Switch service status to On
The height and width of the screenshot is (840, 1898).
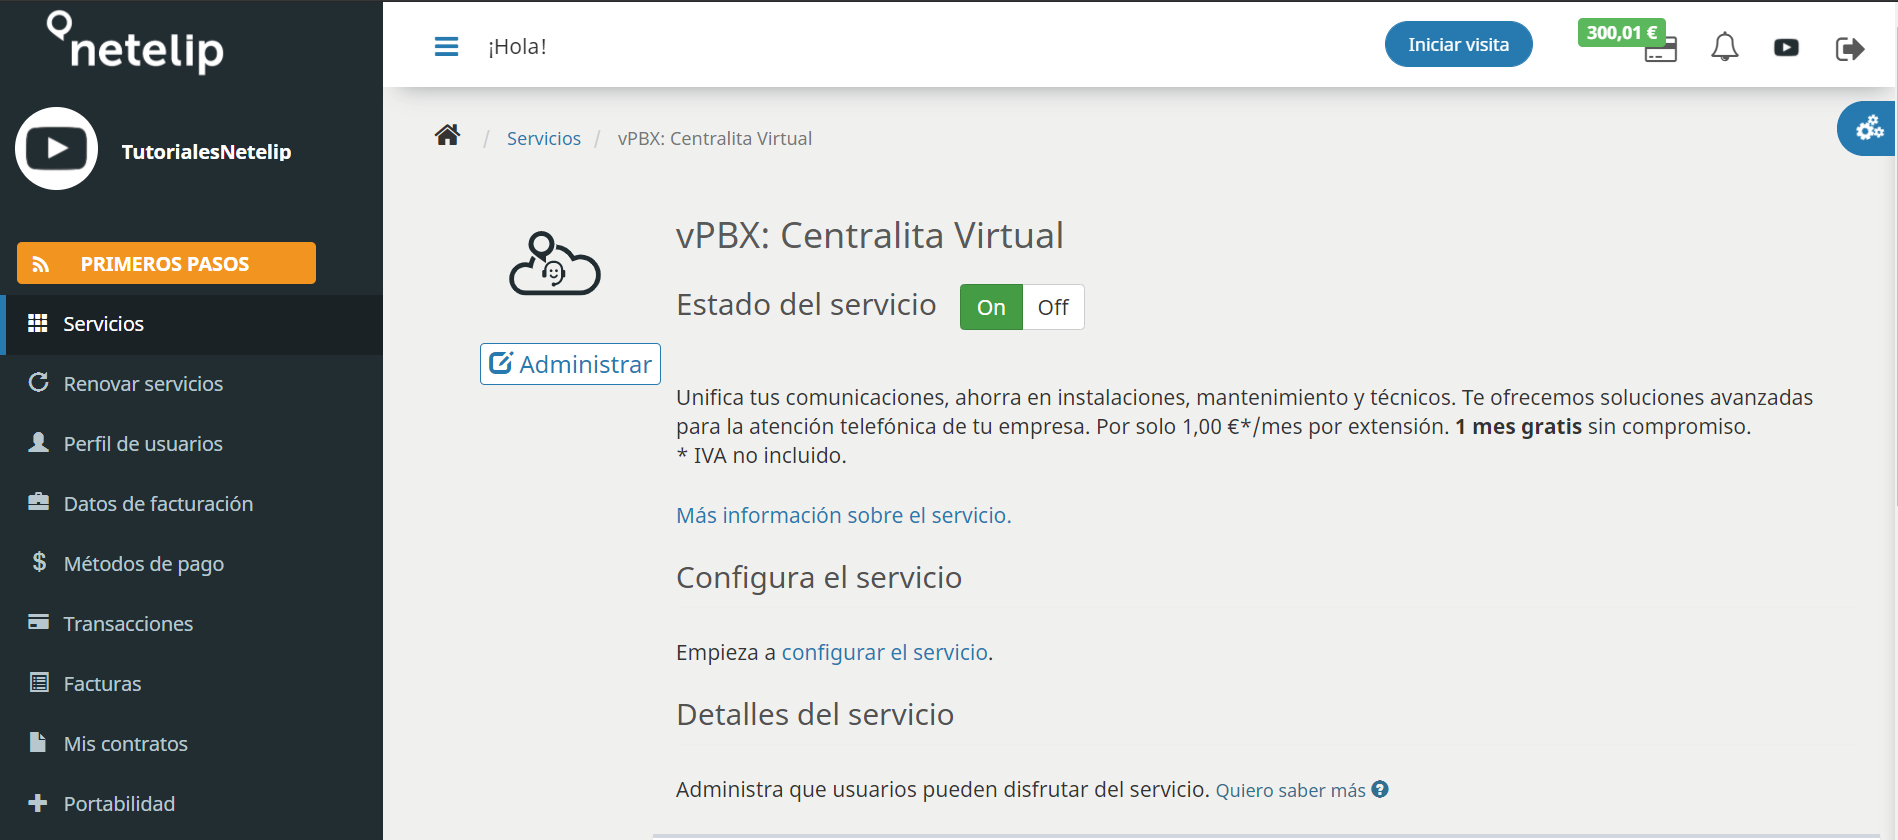991,307
